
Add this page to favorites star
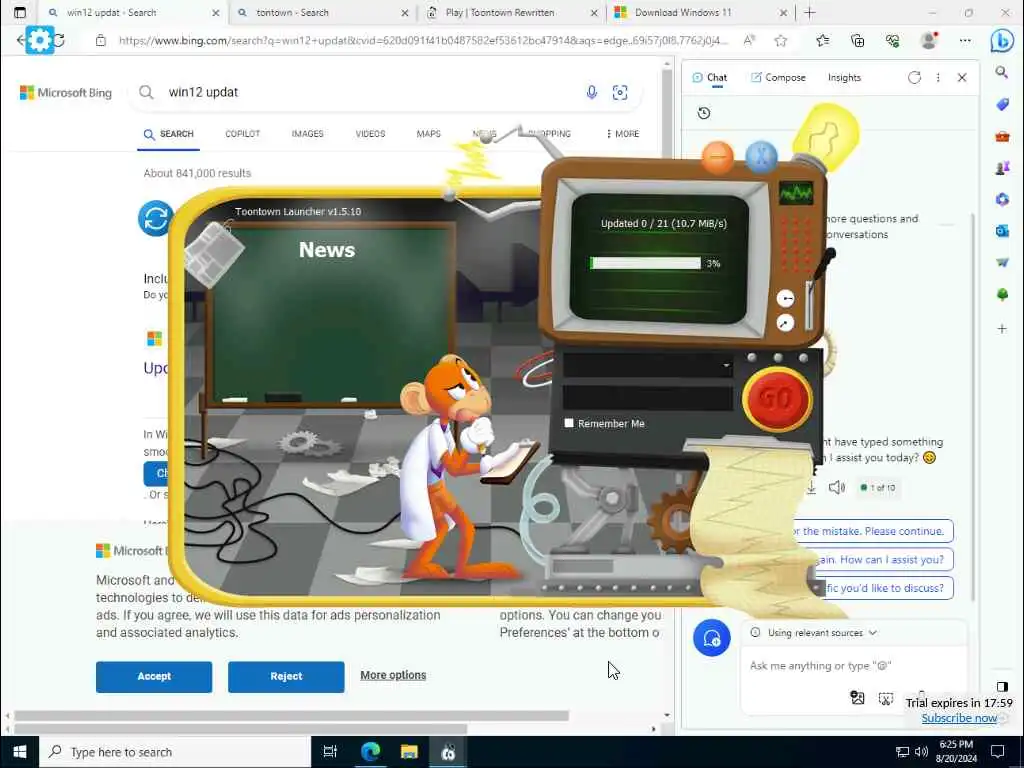tap(780, 40)
